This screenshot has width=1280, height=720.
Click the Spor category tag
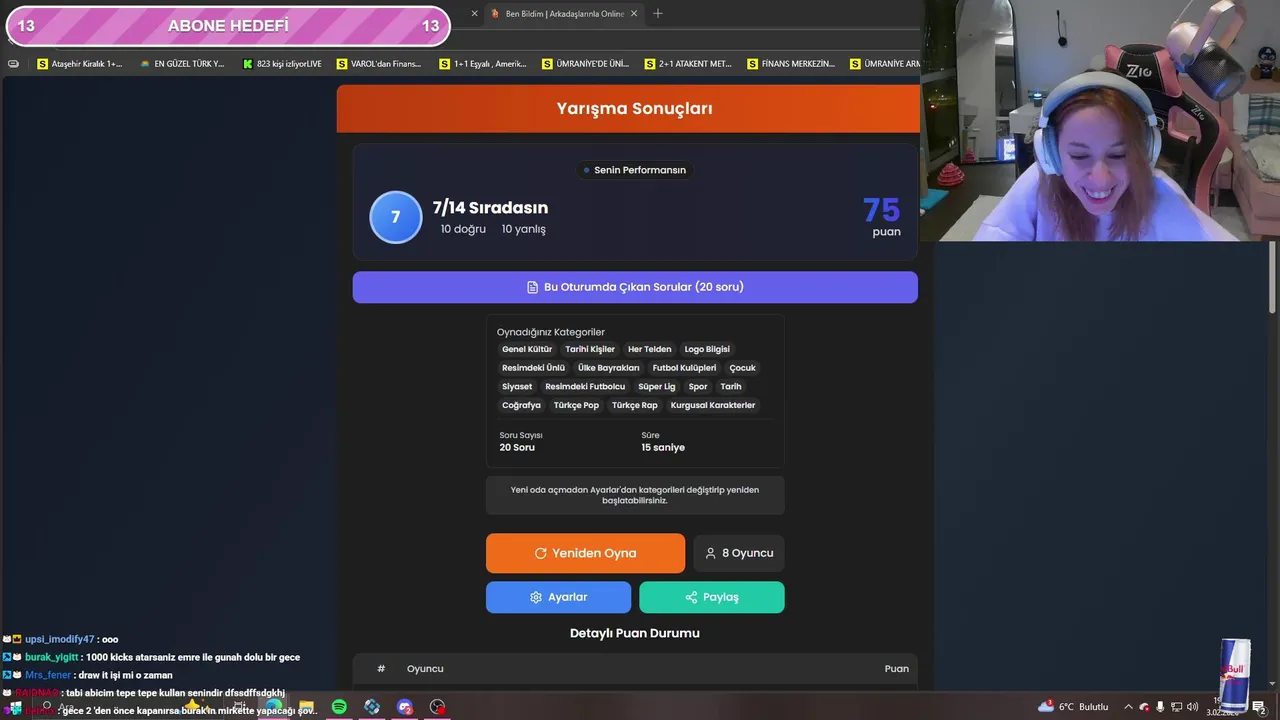(x=698, y=386)
